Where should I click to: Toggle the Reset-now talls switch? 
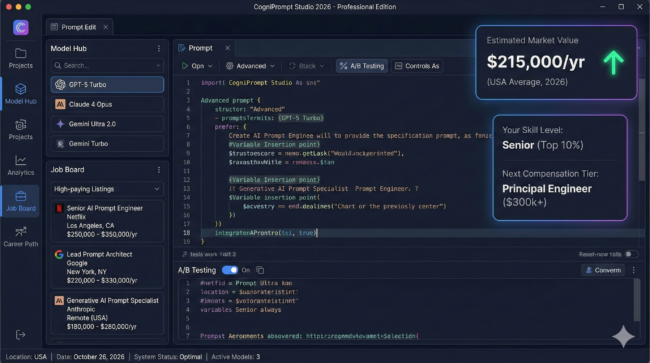pyautogui.click(x=631, y=254)
